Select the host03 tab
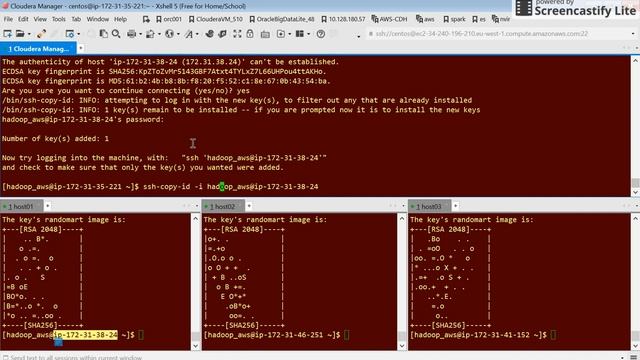This screenshot has height=360, width=640. coord(429,207)
